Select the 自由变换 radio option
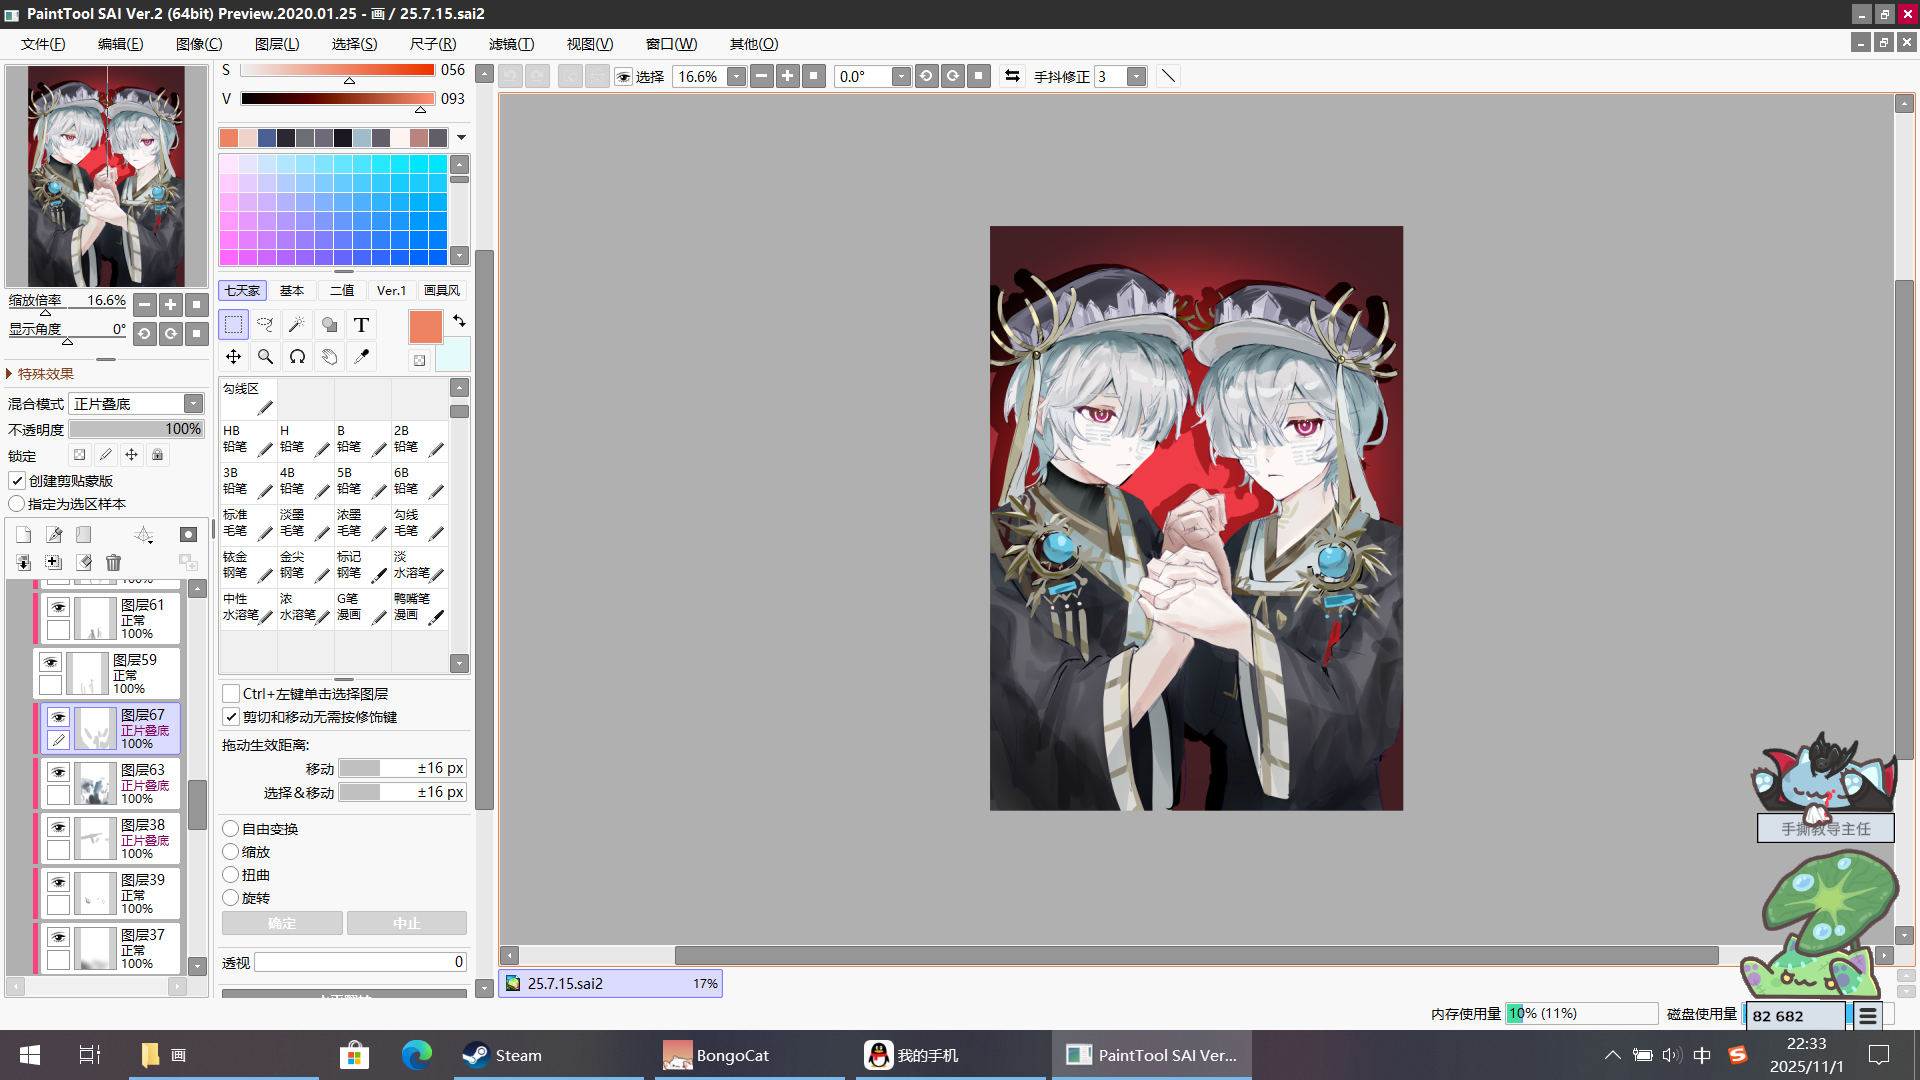1920x1080 pixels. pyautogui.click(x=231, y=829)
